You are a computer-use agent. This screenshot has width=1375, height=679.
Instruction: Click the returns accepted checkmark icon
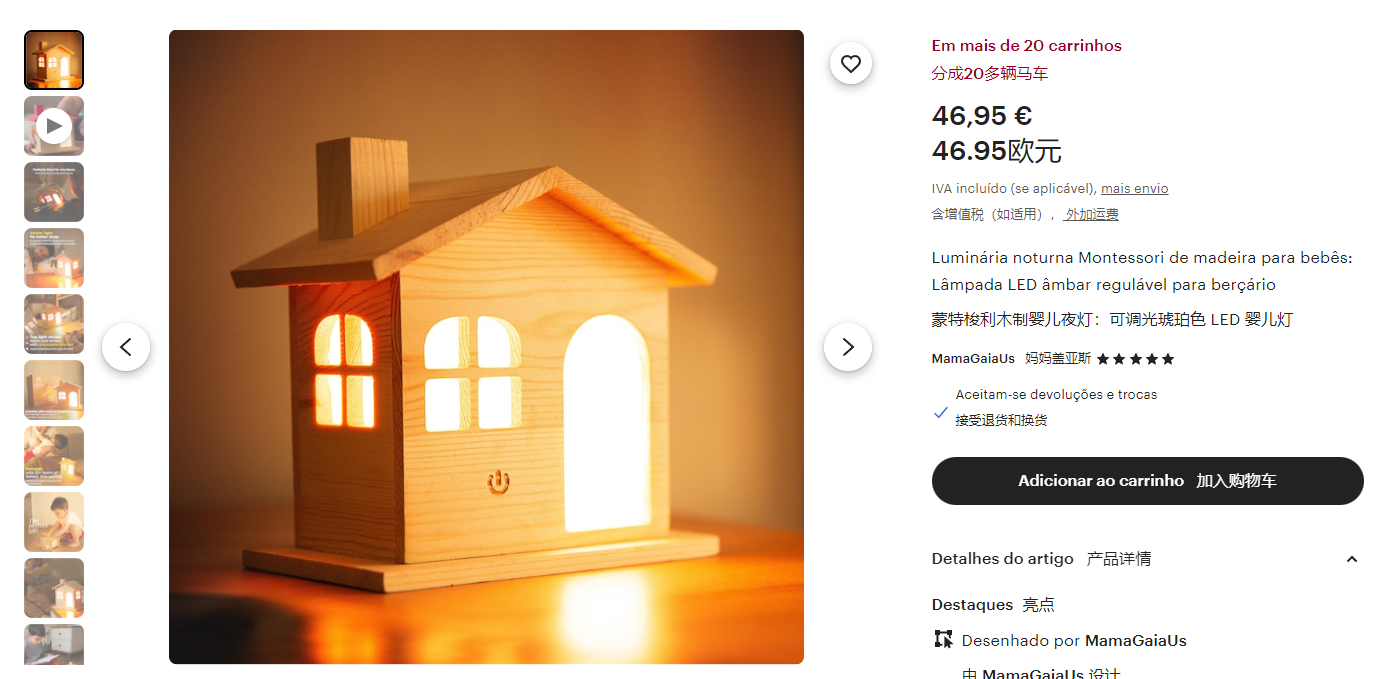coord(940,412)
